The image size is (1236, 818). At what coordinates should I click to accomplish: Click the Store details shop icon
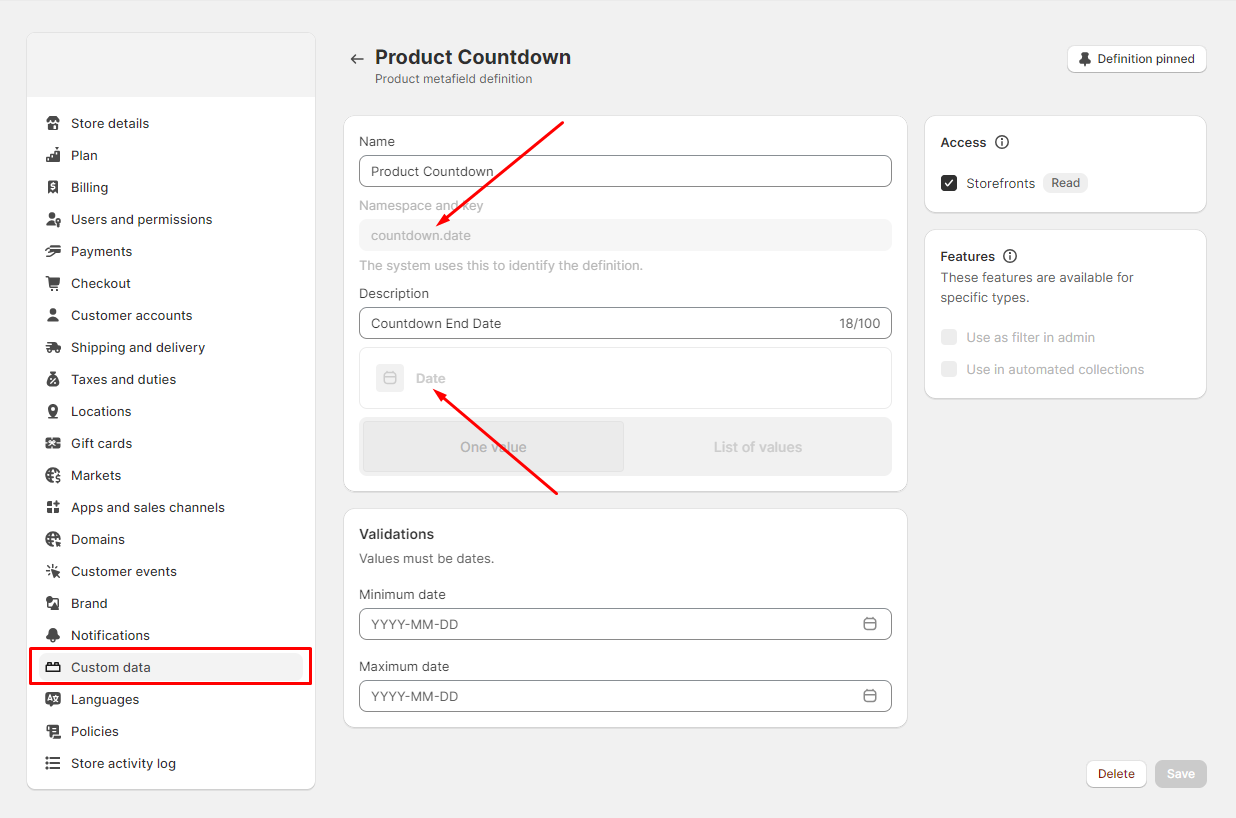(x=53, y=123)
